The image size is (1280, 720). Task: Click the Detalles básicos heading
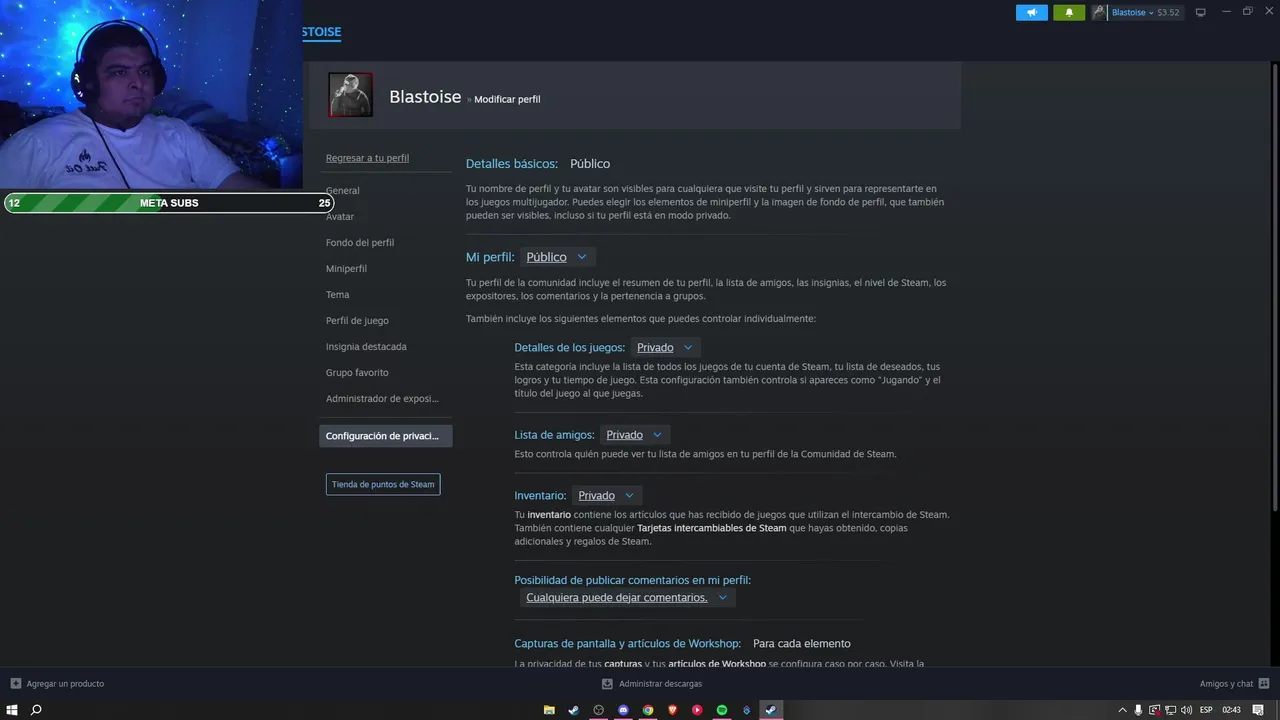[512, 164]
